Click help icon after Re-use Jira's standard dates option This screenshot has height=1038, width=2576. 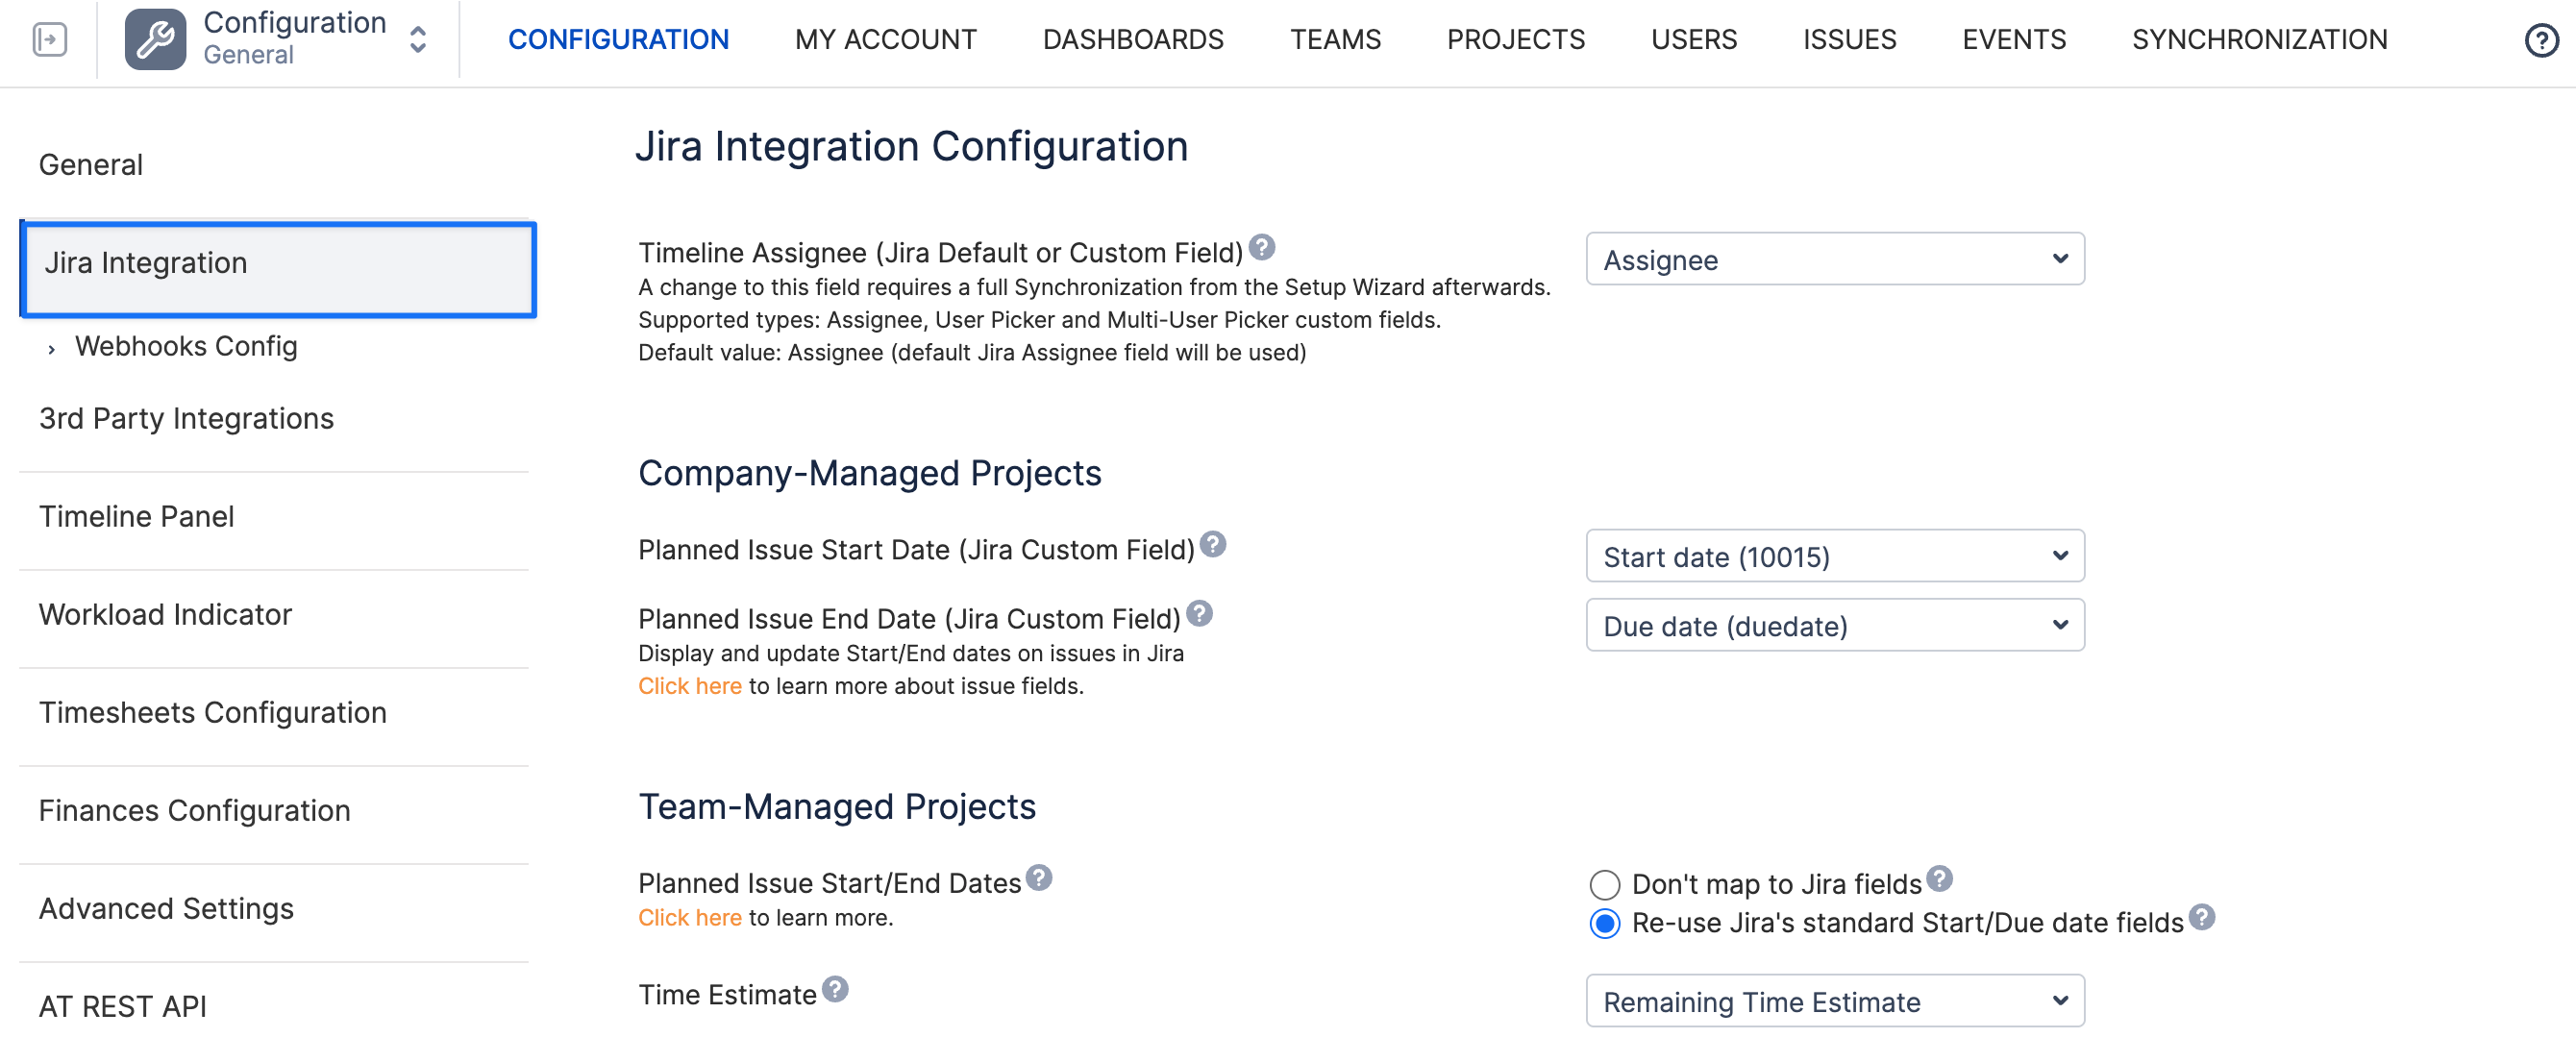(x=2201, y=917)
